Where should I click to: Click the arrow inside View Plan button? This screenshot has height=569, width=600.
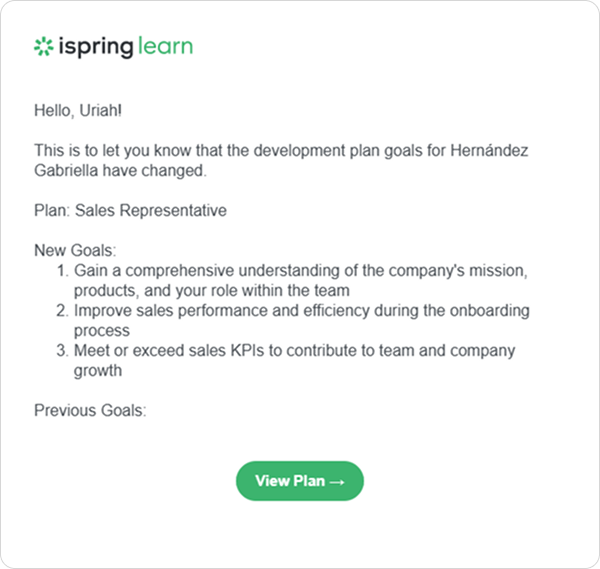tap(337, 482)
